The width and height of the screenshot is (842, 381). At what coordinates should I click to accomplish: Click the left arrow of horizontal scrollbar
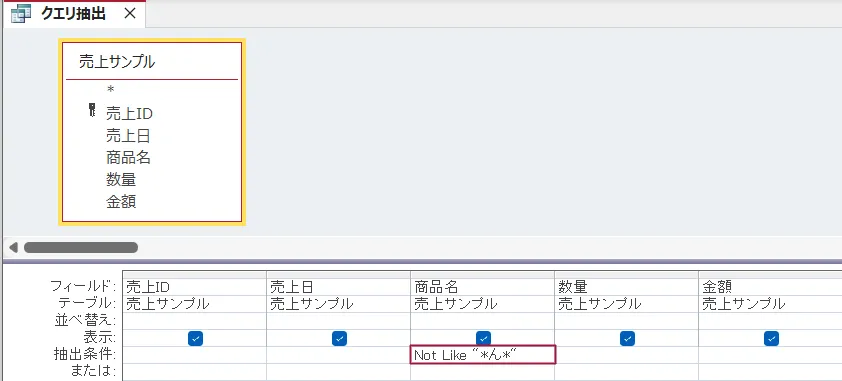pyautogui.click(x=13, y=247)
